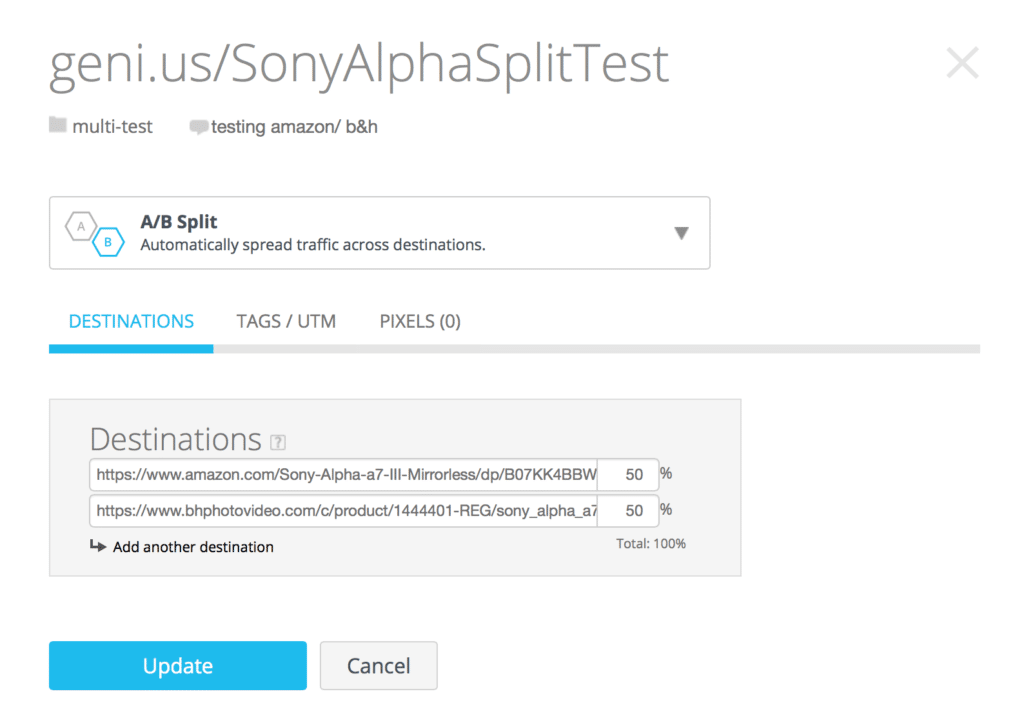Open the PIXELS (0) tab

pyautogui.click(x=420, y=321)
